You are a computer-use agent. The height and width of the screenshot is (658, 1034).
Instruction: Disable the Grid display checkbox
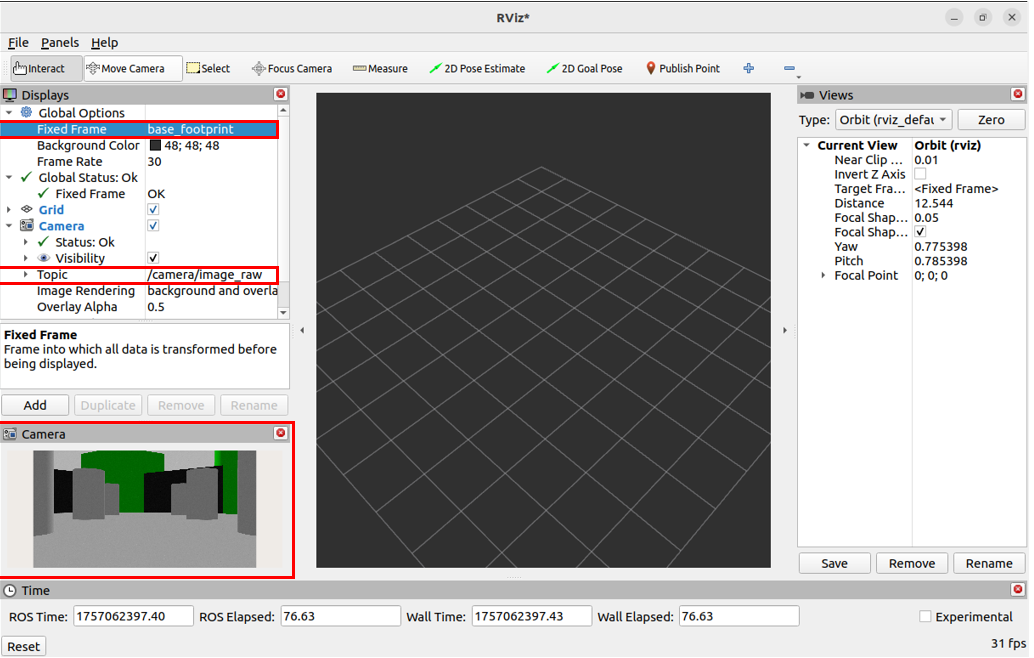pyautogui.click(x=153, y=210)
